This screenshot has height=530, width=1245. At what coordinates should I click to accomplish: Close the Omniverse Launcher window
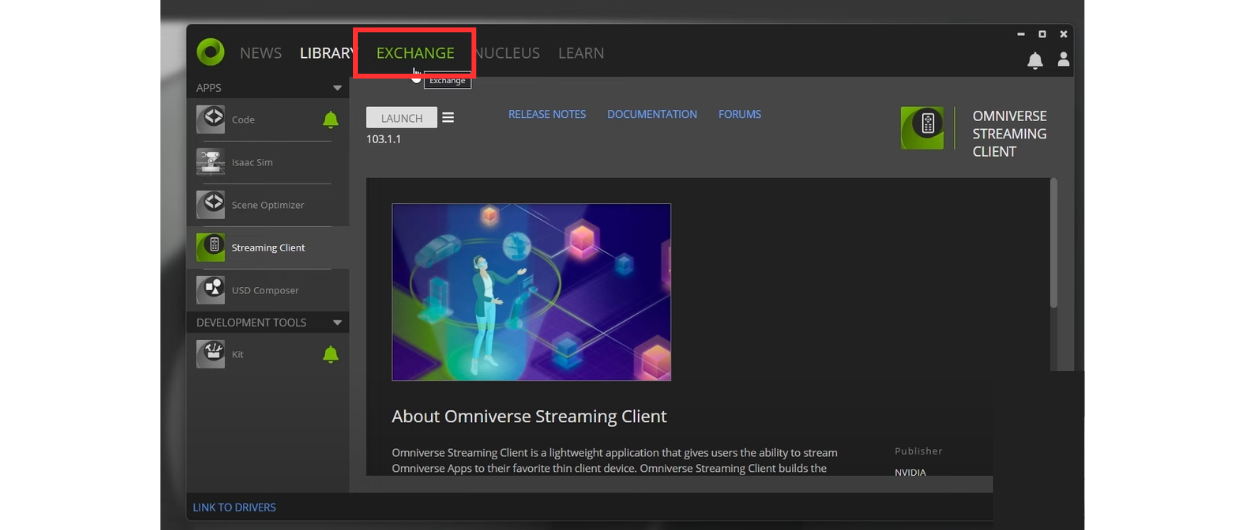click(x=1063, y=34)
